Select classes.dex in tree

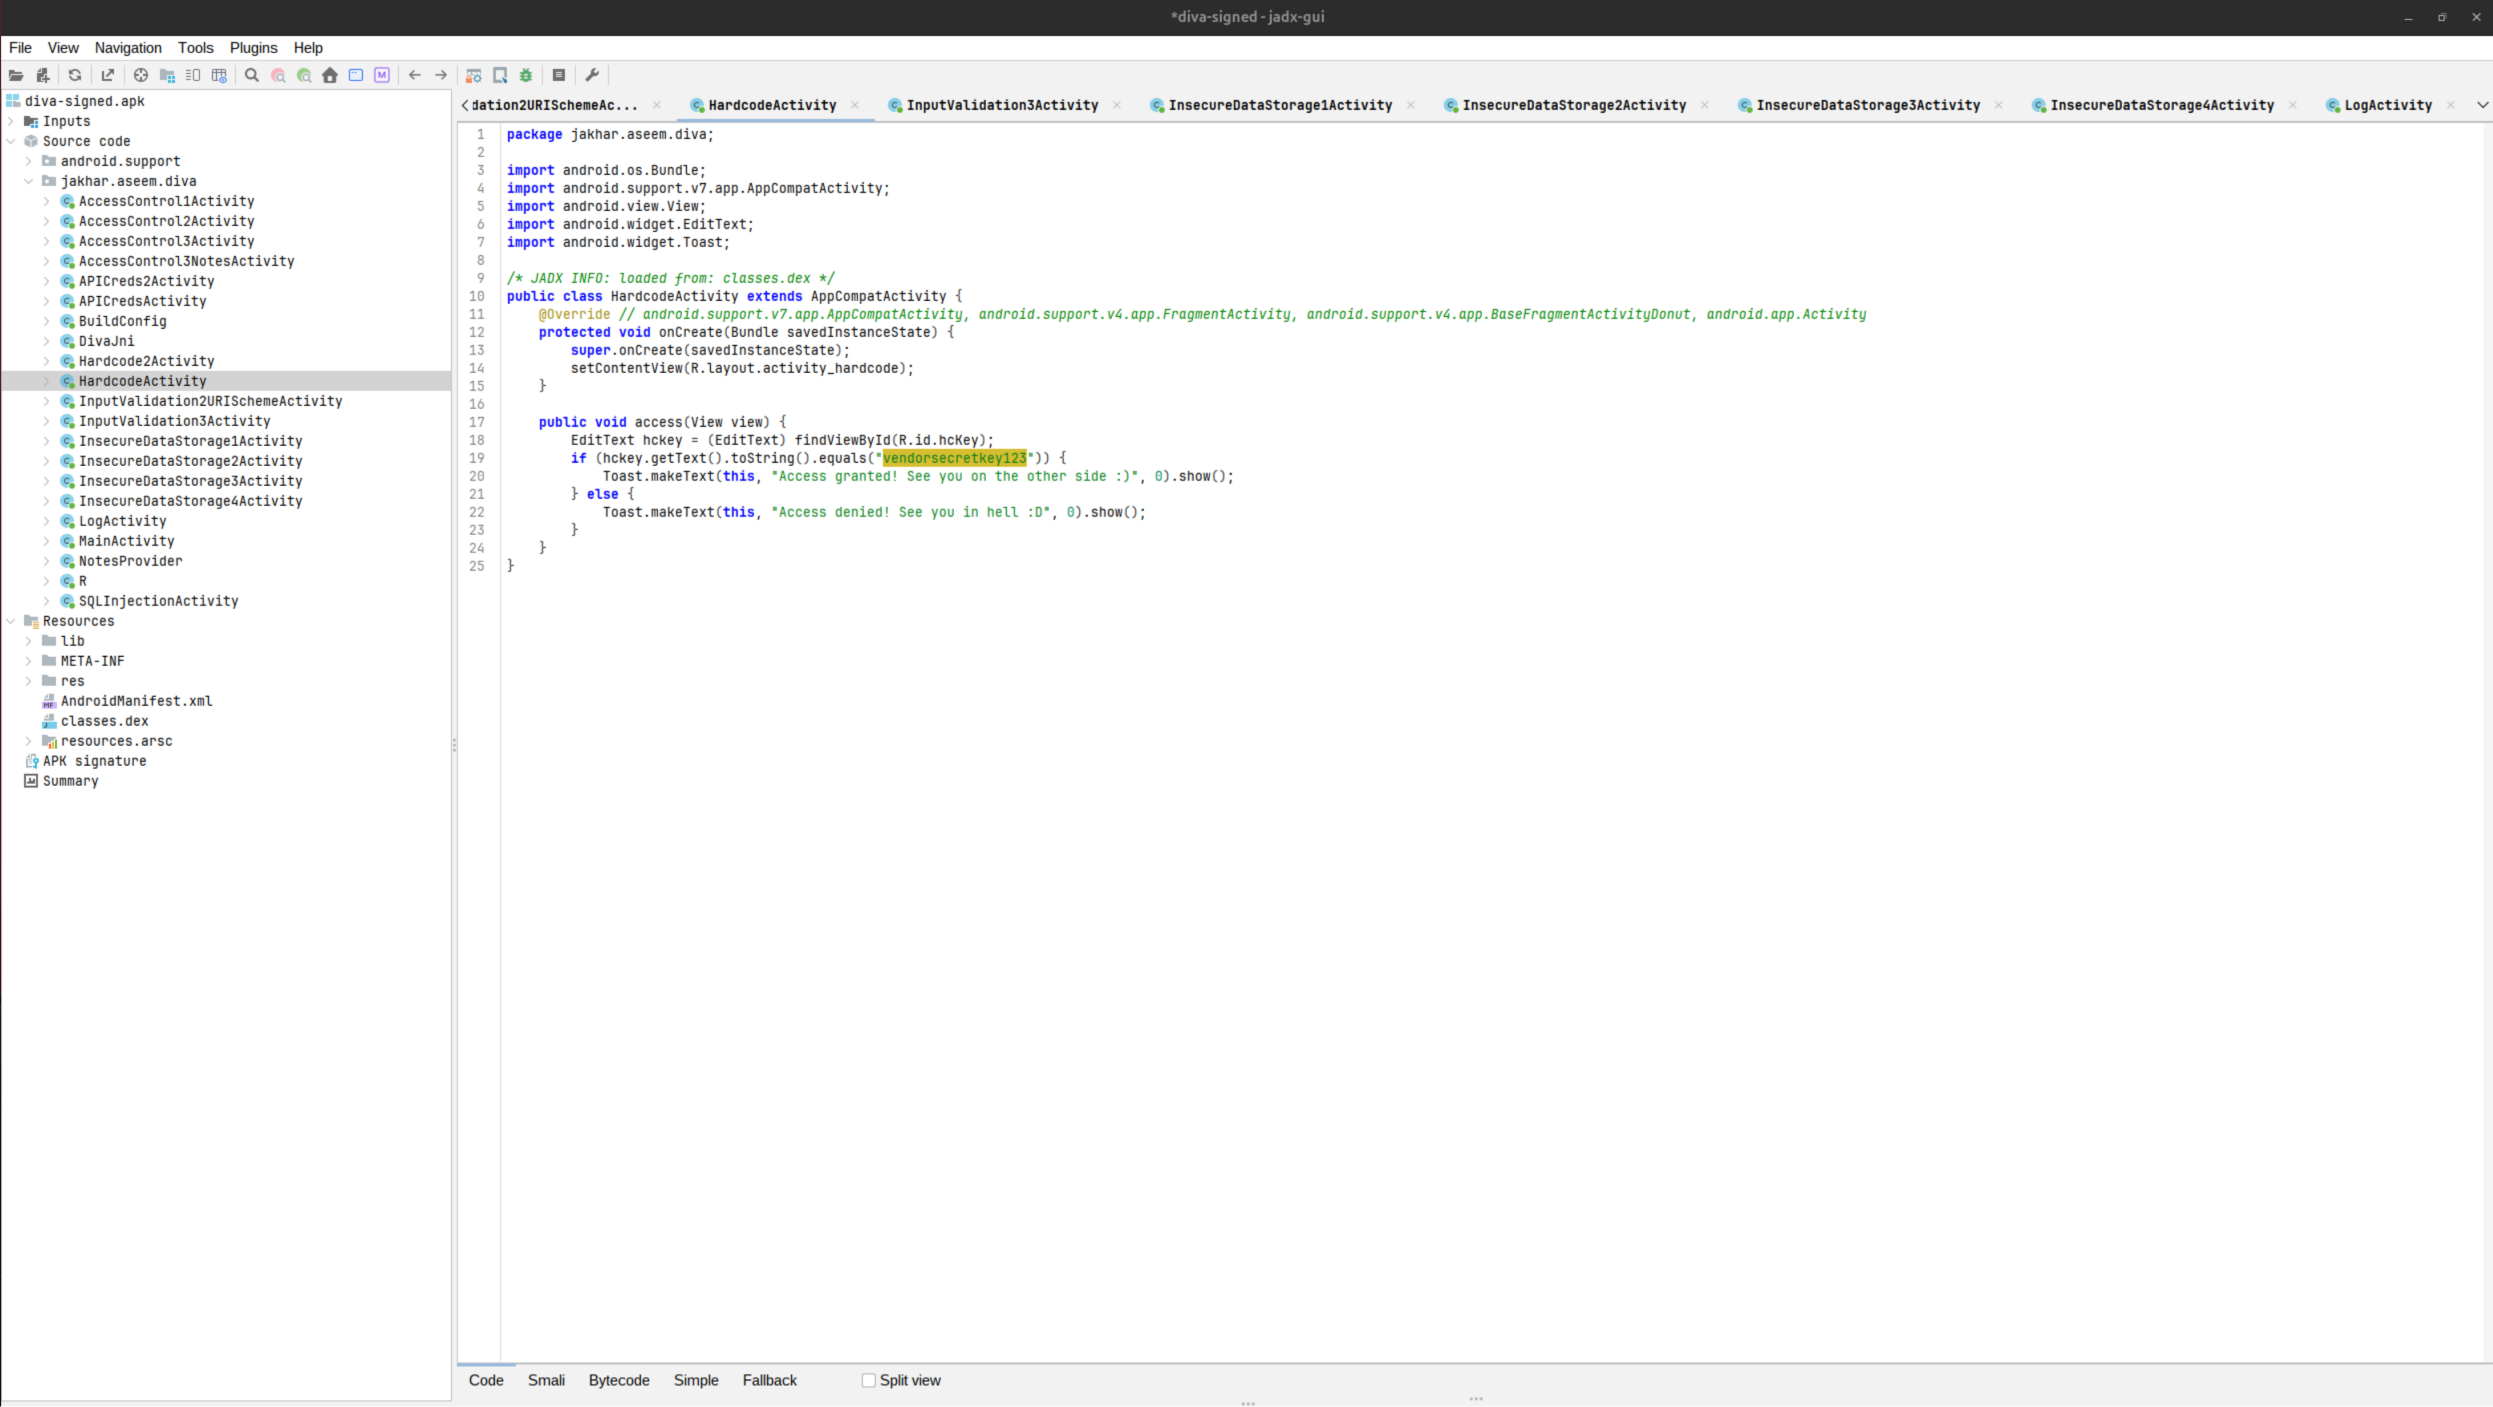(x=104, y=721)
